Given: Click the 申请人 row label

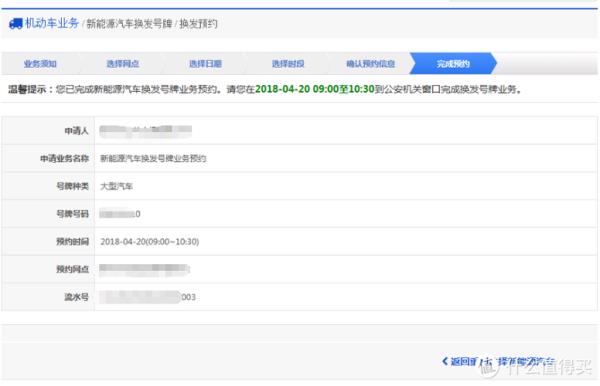Looking at the screenshot, I should pyautogui.click(x=76, y=131).
